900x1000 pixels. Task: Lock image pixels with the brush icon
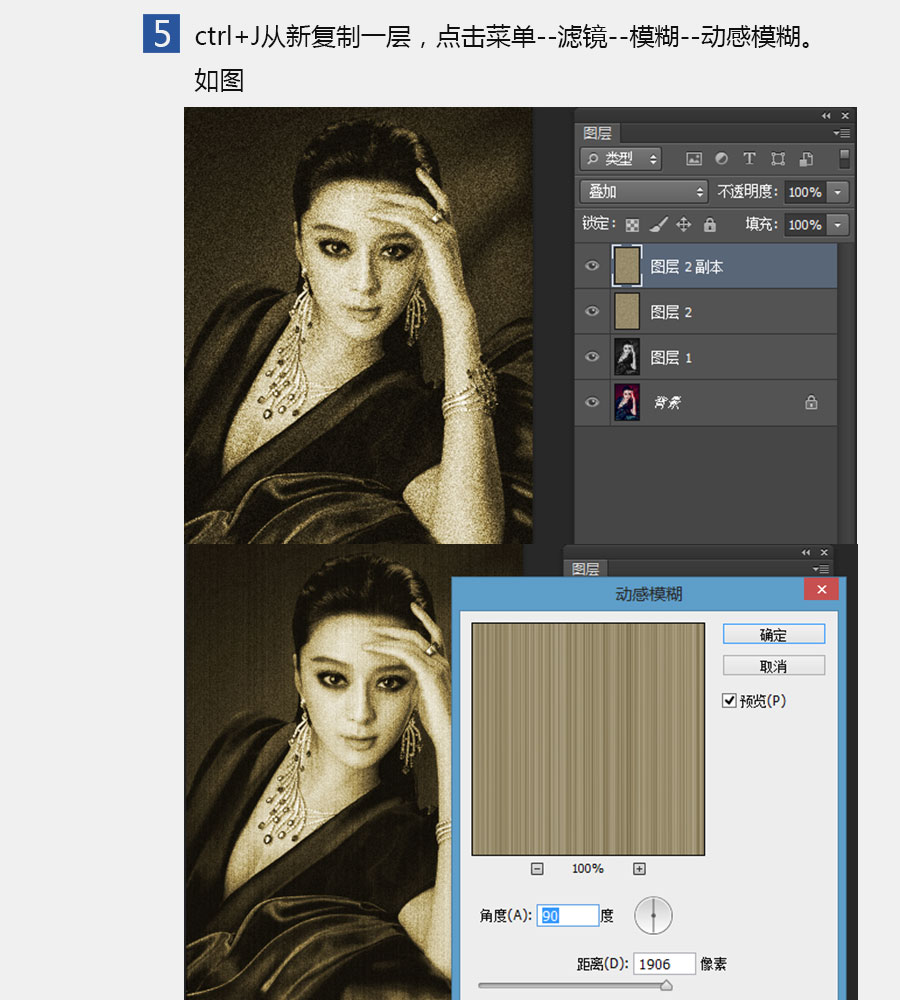coord(658,224)
